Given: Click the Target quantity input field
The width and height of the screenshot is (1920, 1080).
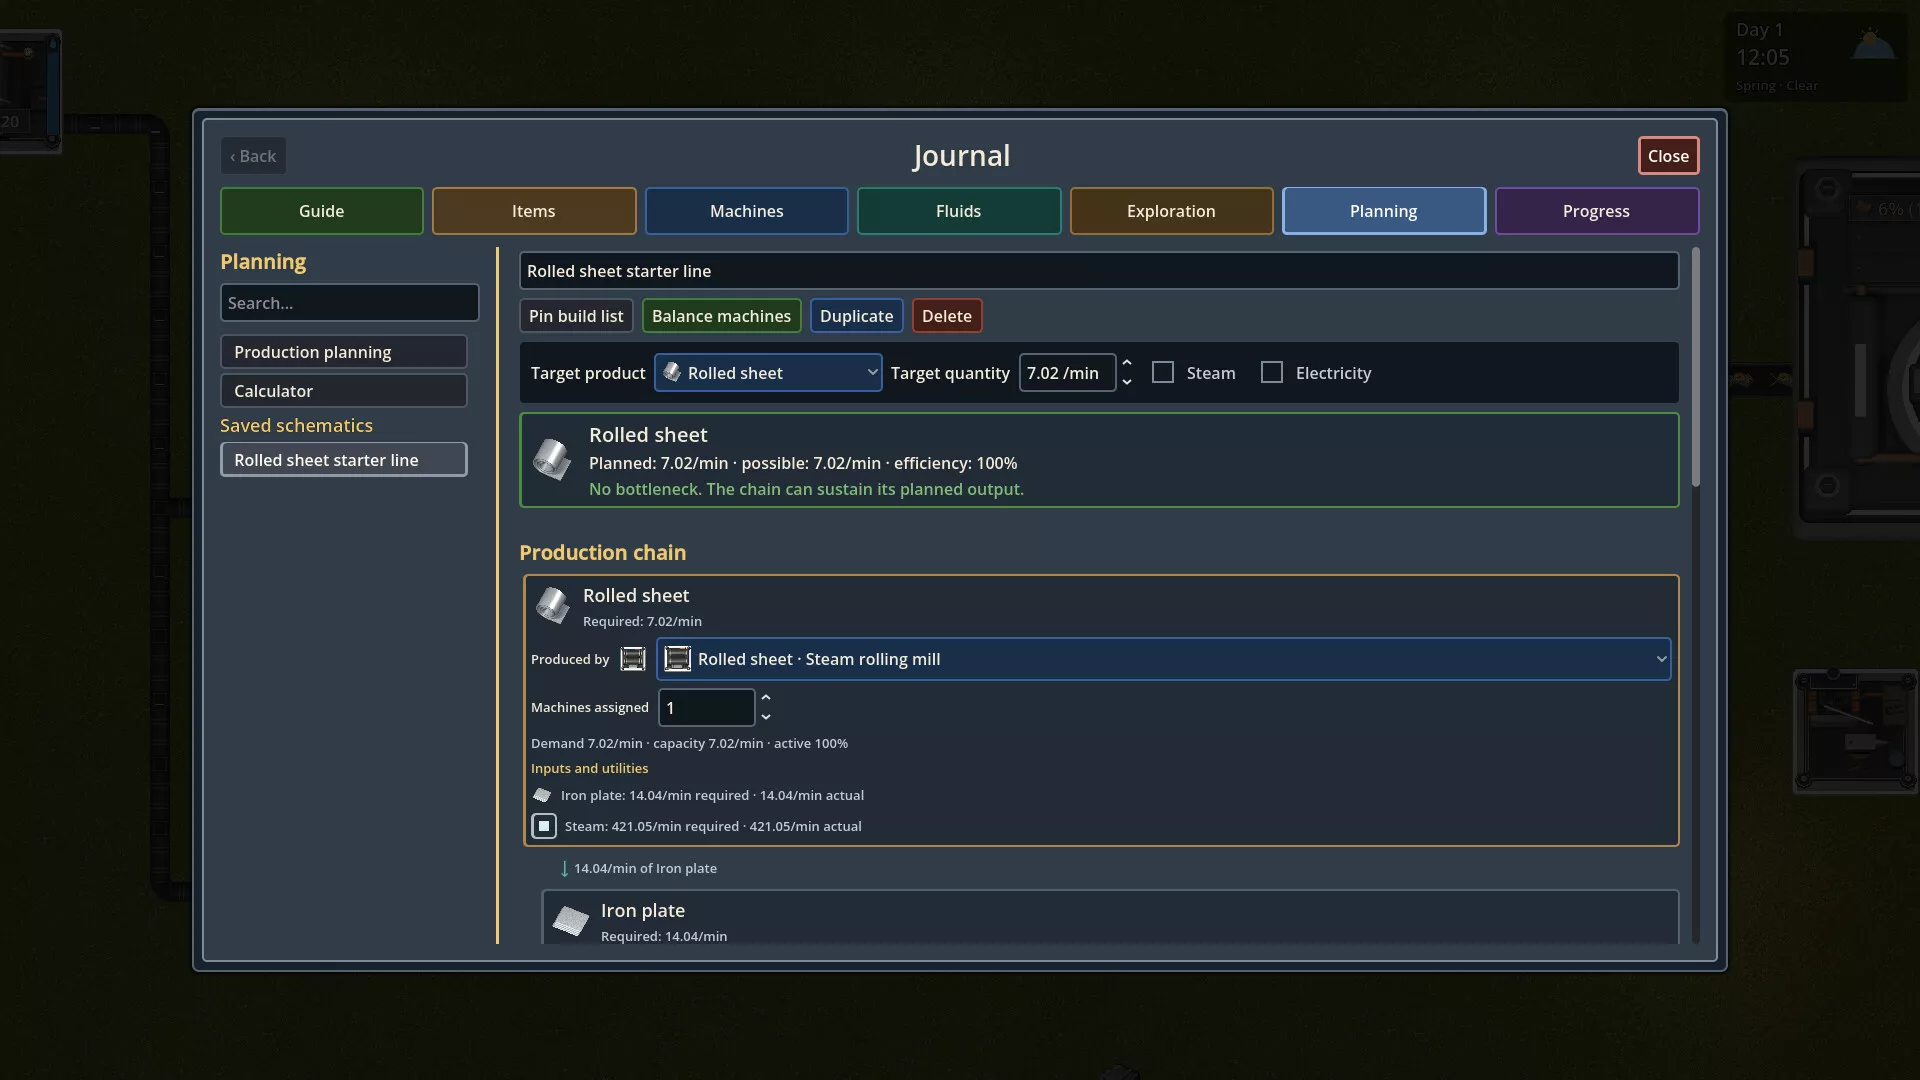Looking at the screenshot, I should (1067, 372).
